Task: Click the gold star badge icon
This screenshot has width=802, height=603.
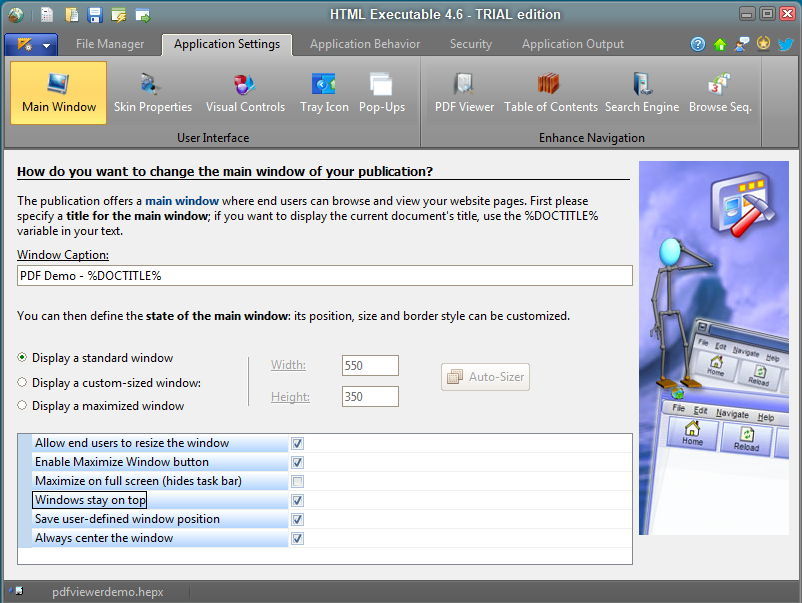Action: 763,44
